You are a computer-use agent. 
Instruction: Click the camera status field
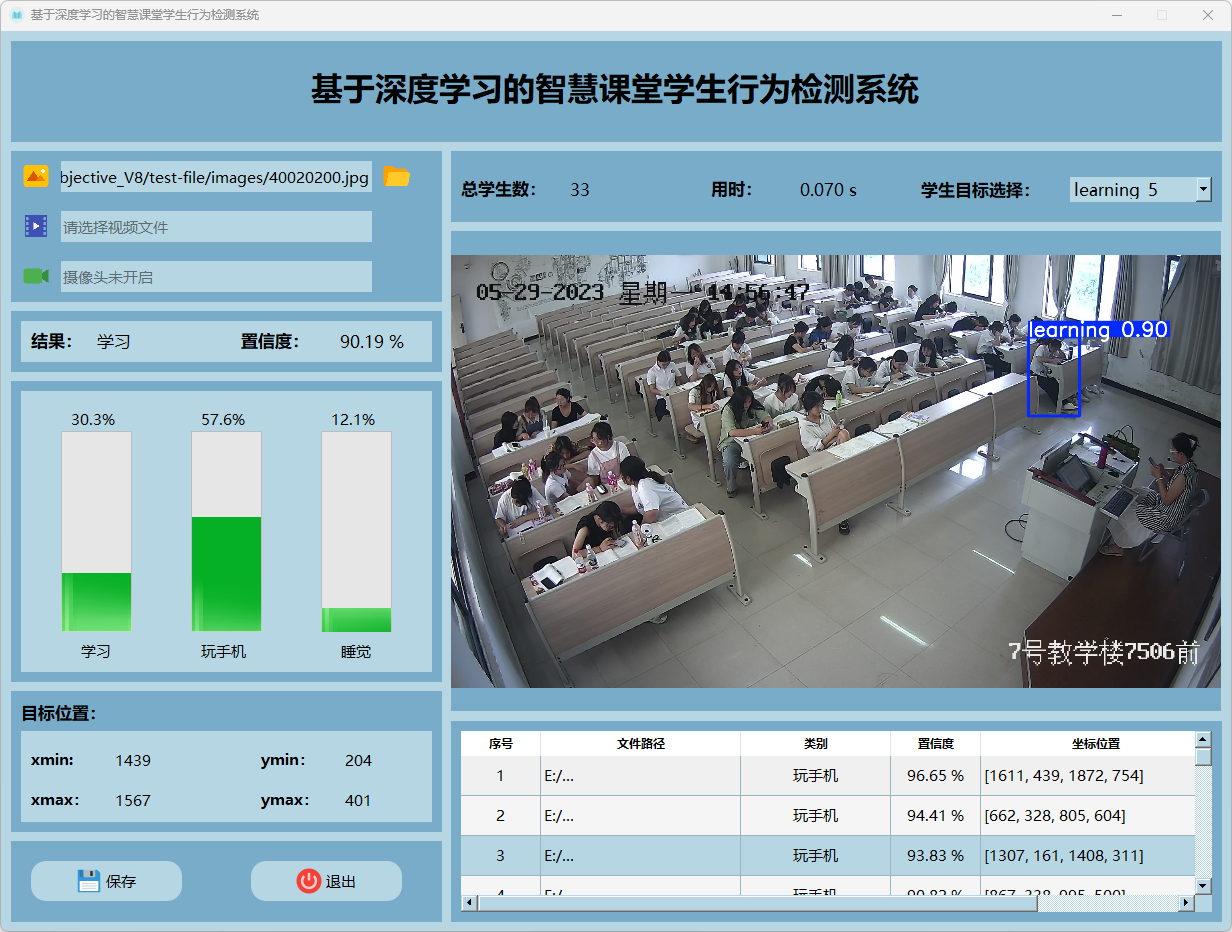[x=215, y=276]
